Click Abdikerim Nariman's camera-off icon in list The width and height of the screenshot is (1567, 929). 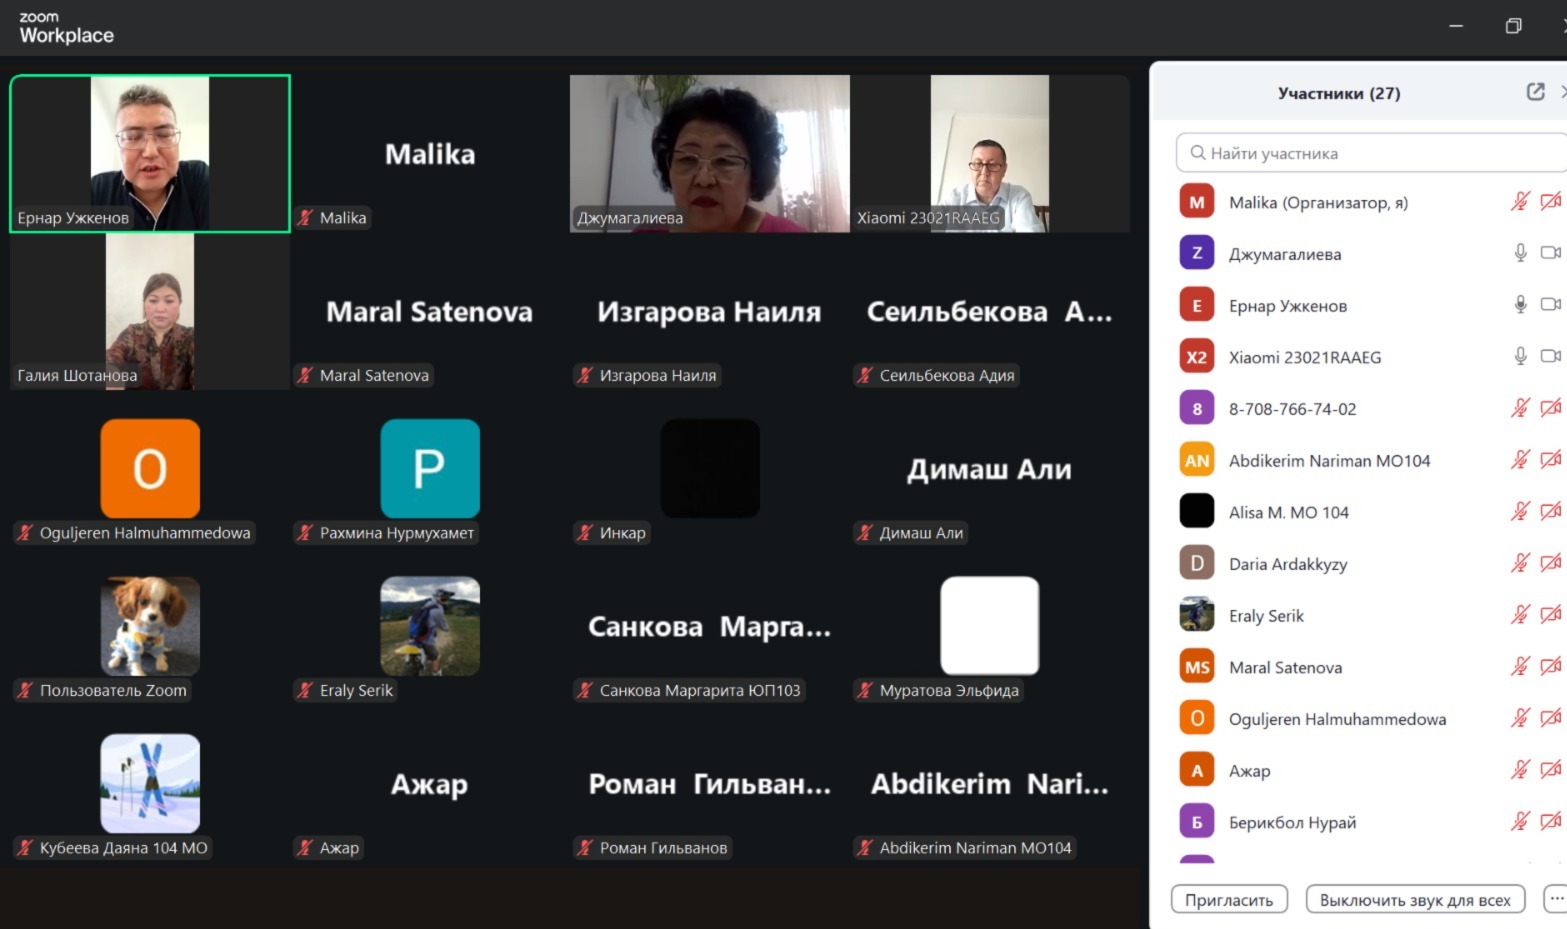(1550, 460)
